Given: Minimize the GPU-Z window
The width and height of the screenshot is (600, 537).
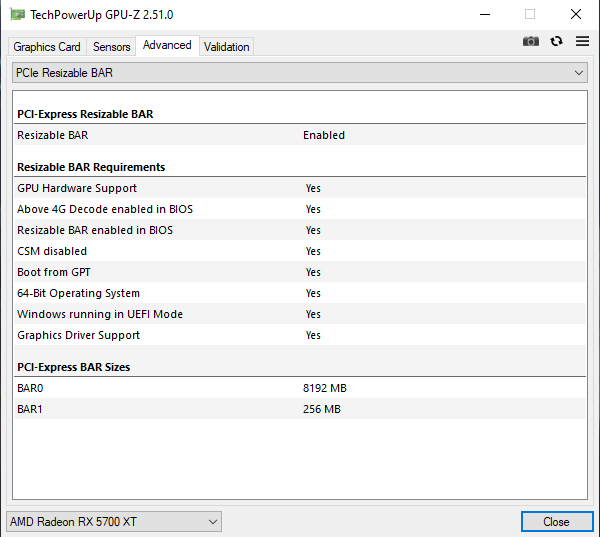Looking at the screenshot, I should coord(484,15).
